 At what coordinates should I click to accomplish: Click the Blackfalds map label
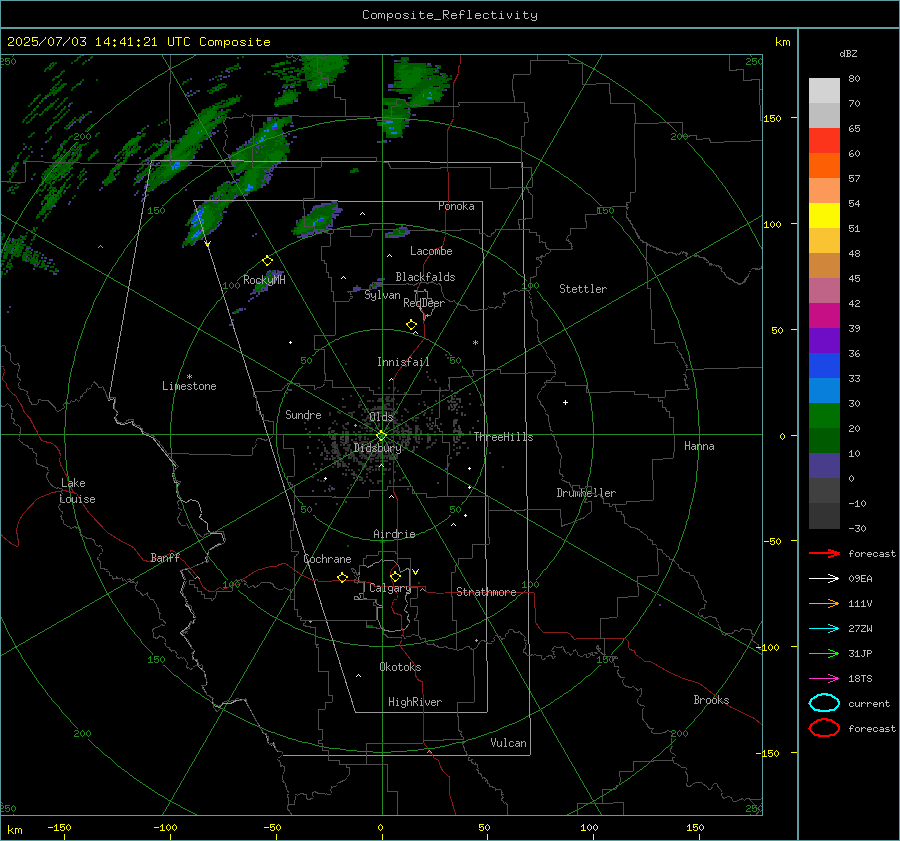425,277
